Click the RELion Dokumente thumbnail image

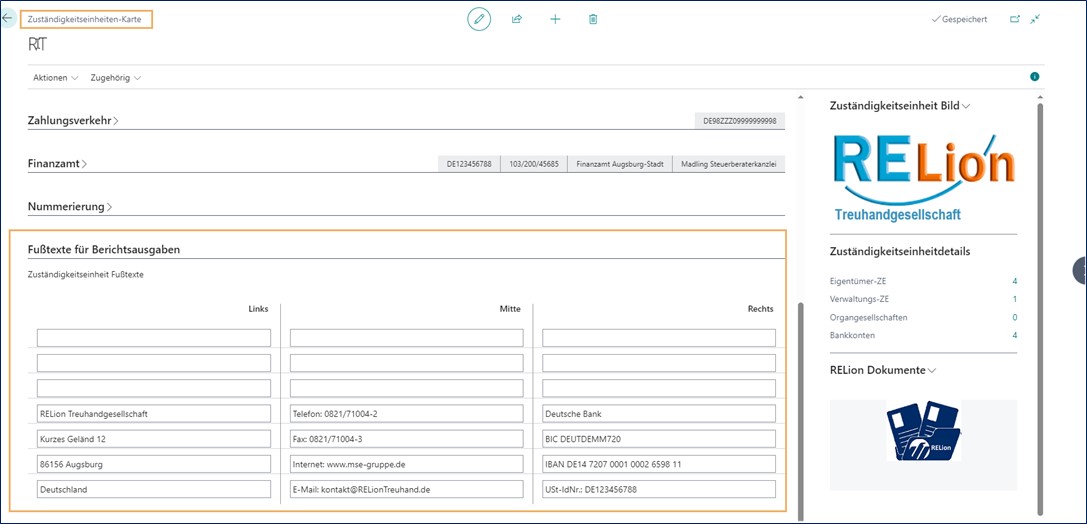click(x=923, y=431)
